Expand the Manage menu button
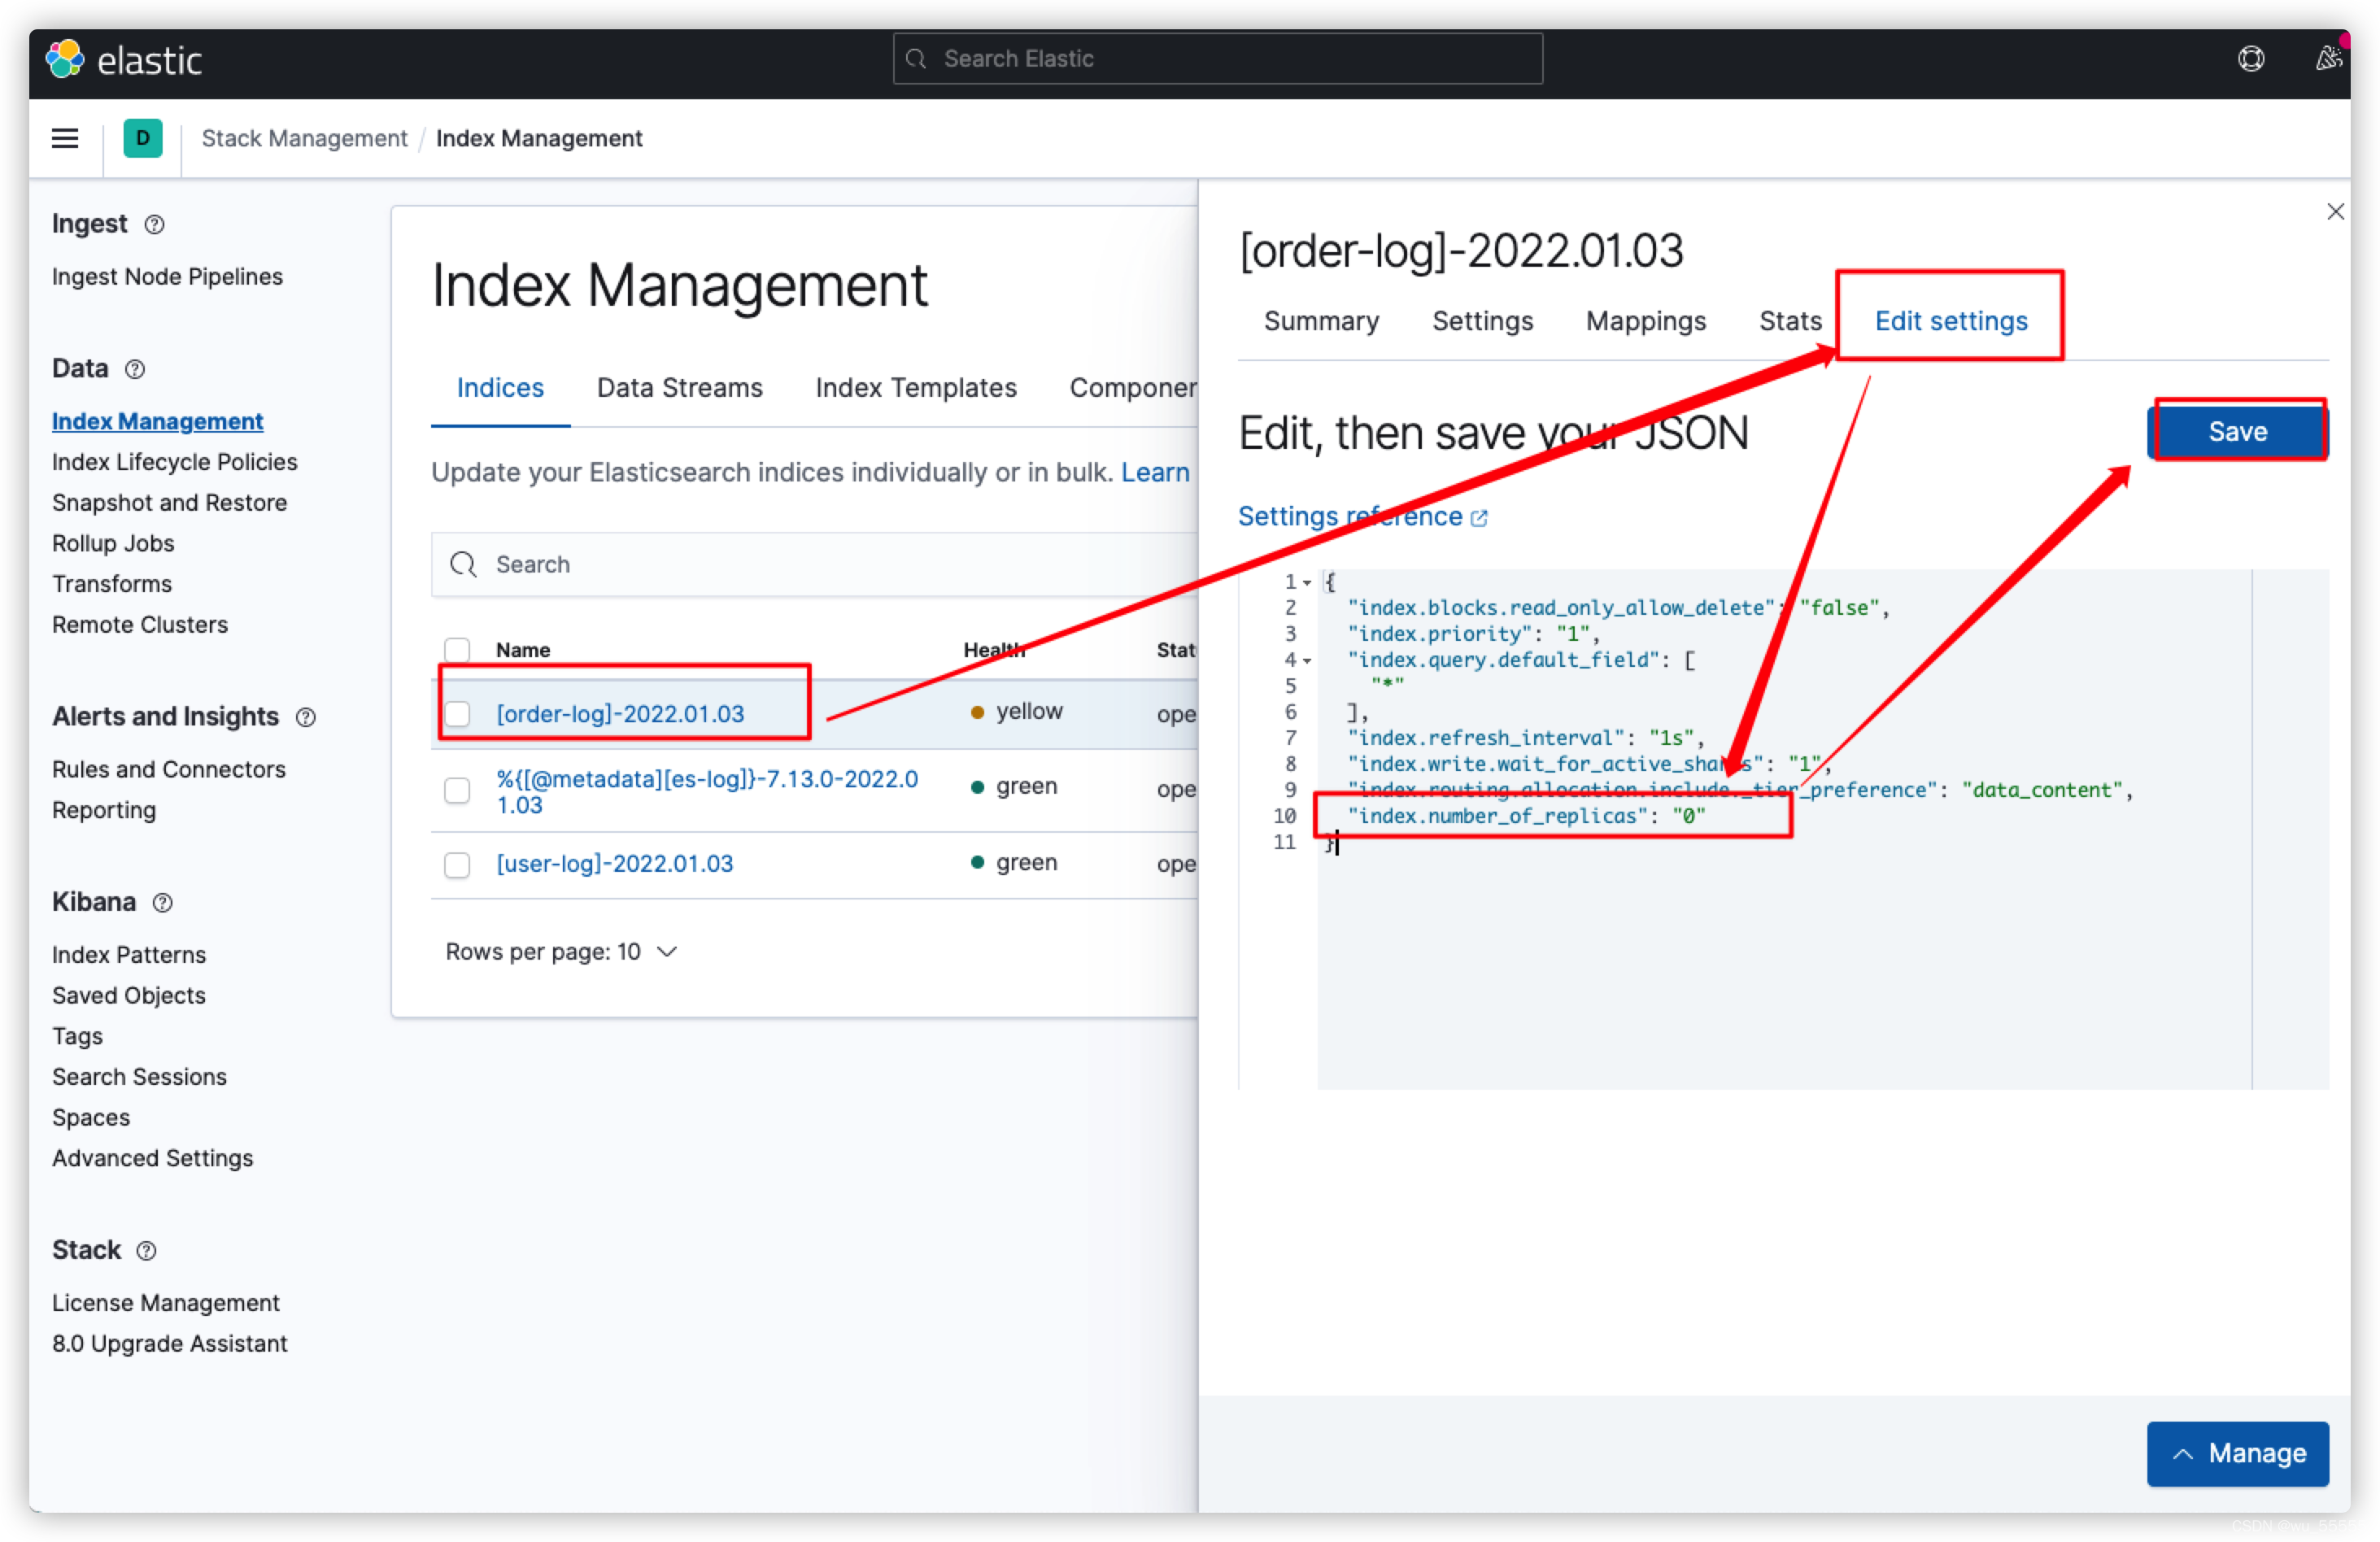This screenshot has width=2380, height=1542. pos(2237,1453)
